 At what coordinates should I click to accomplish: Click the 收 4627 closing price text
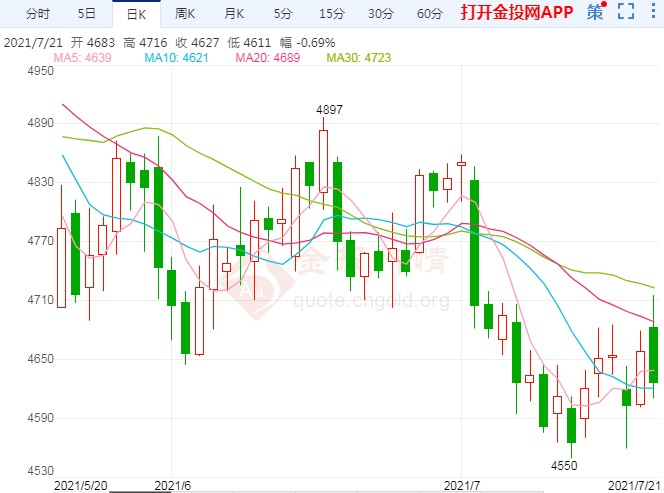197,43
